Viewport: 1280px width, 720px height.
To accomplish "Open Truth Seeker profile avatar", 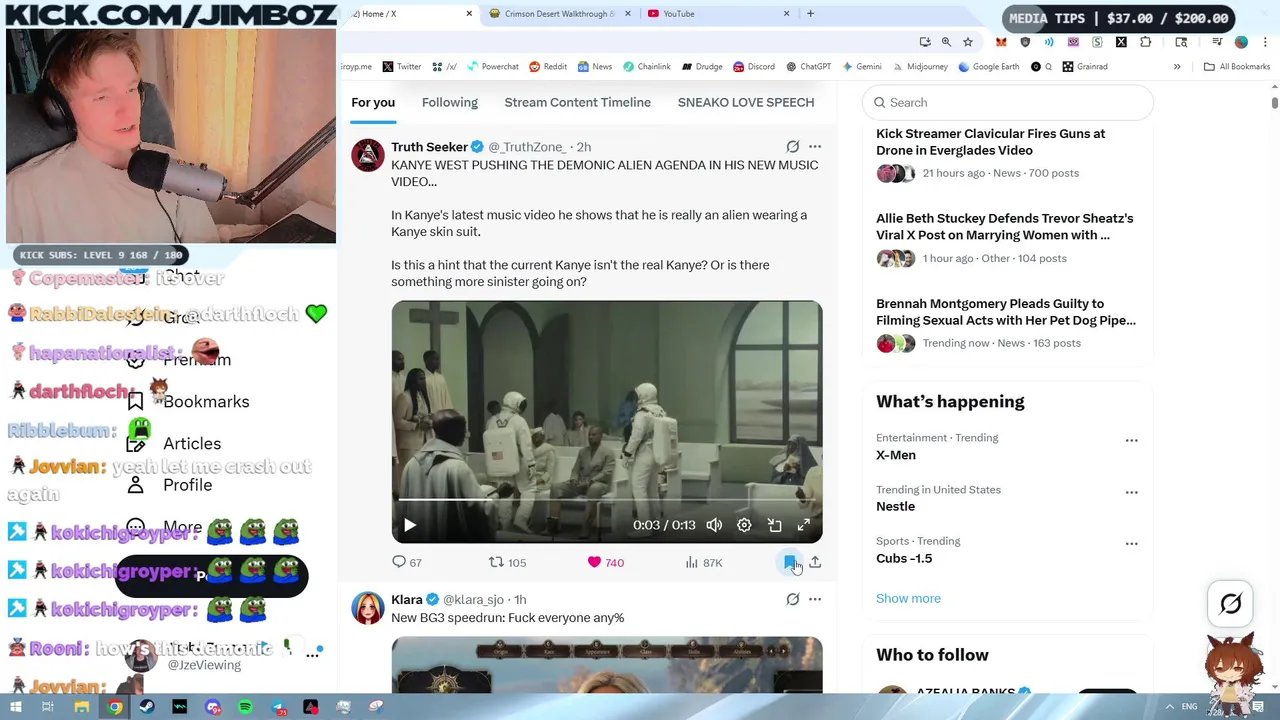I will tap(368, 155).
